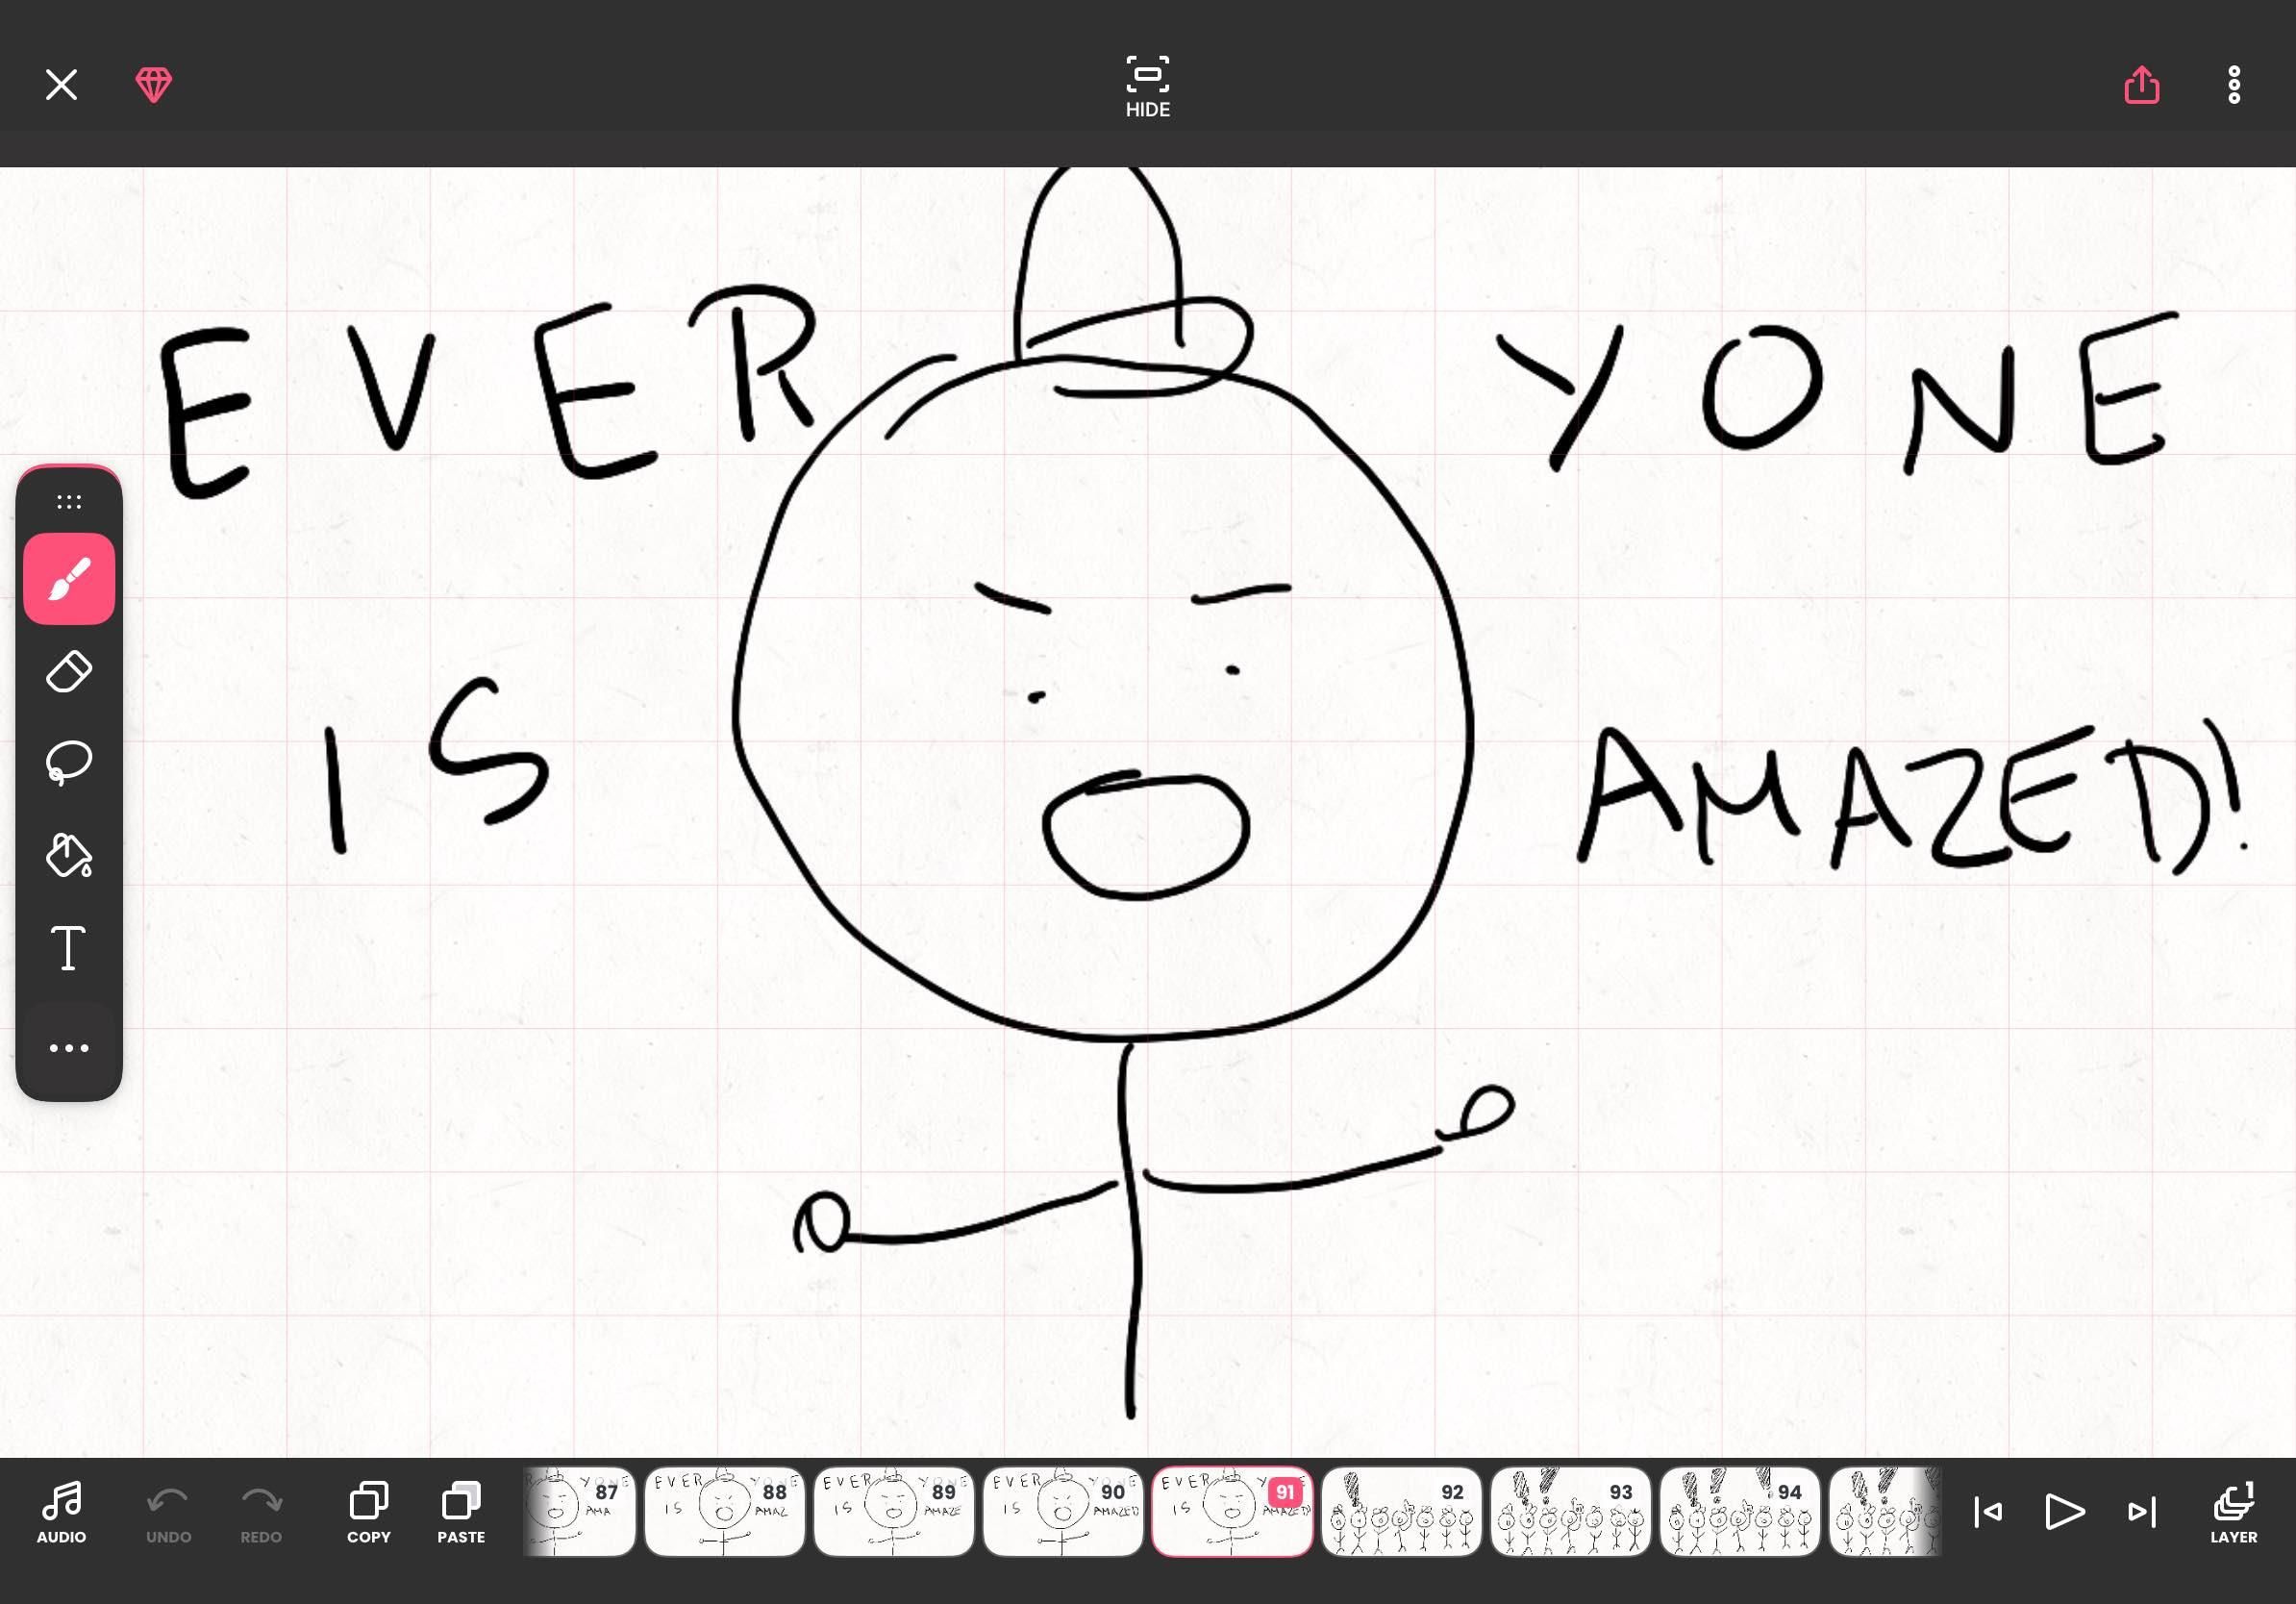Select the Lasso selection tool
Screen dimensions: 2296x1604
click(69, 762)
